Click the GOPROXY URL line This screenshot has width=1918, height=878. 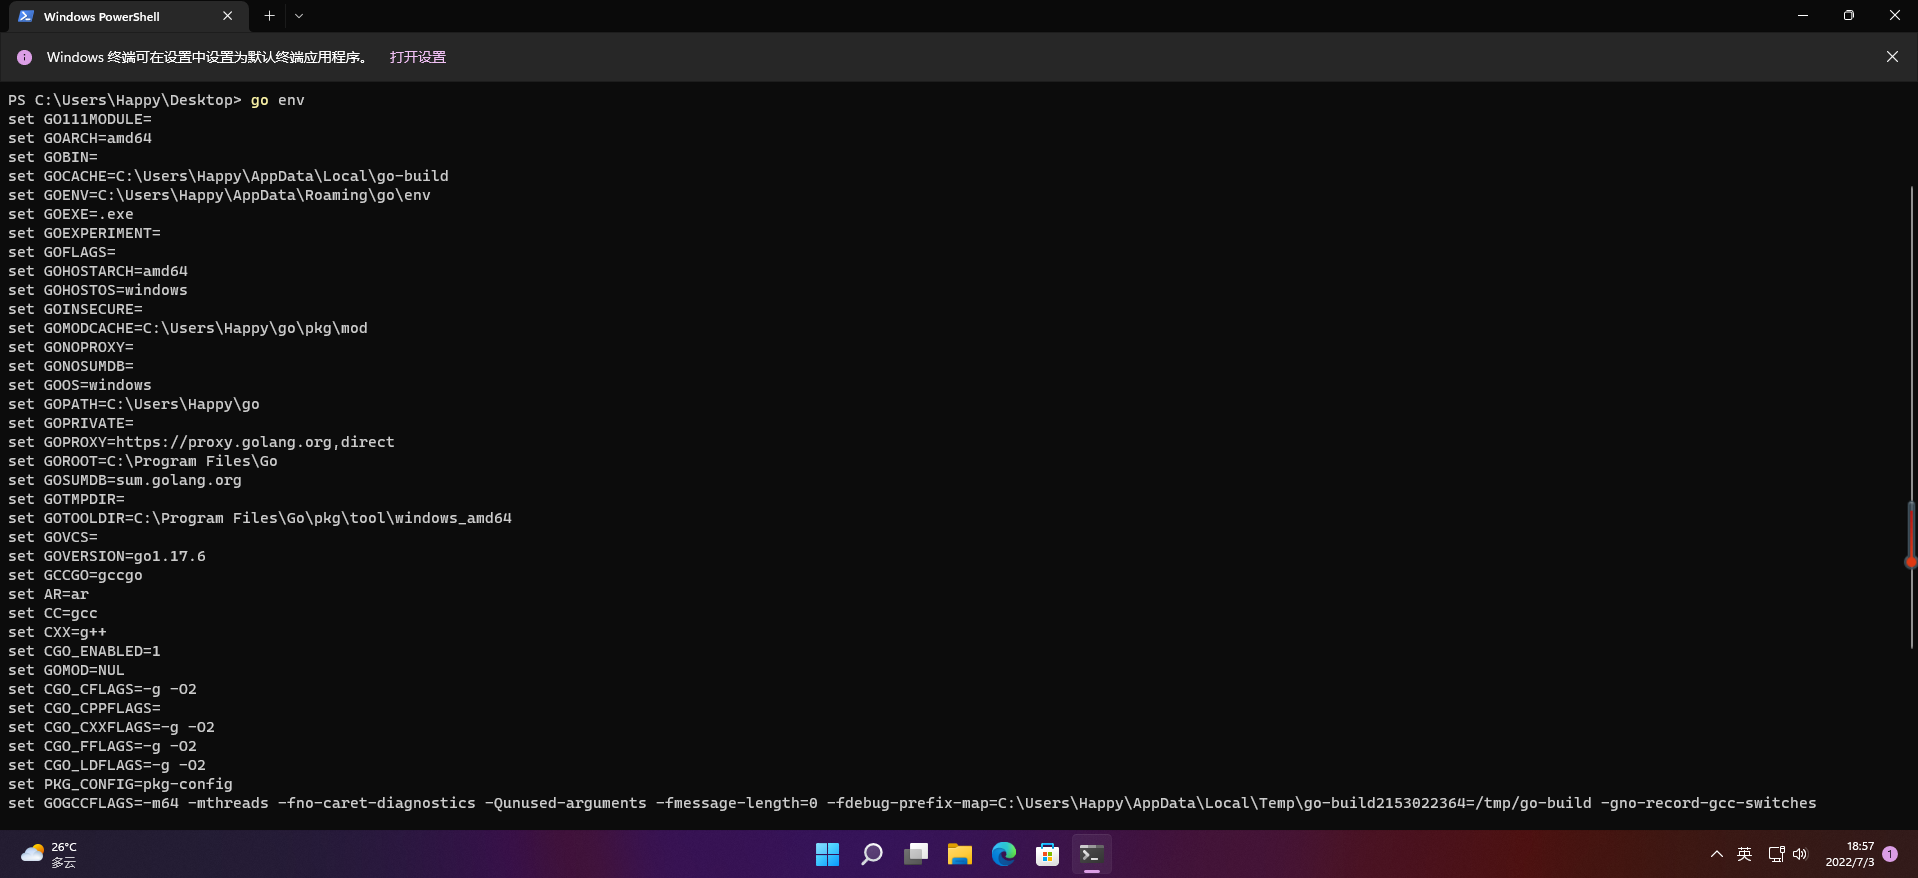(x=201, y=442)
